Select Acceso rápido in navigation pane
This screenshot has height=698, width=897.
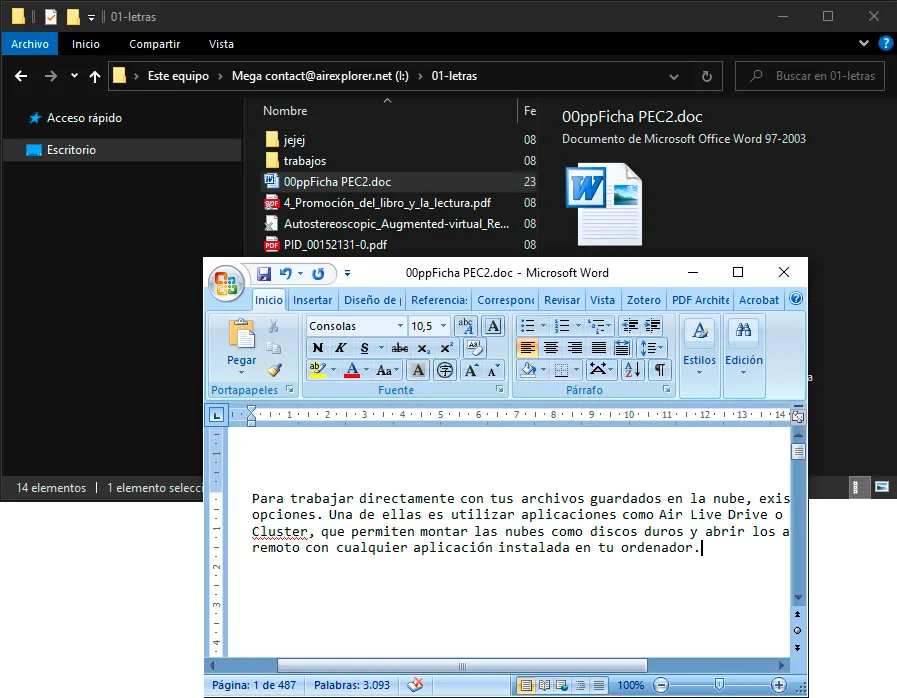coord(84,118)
